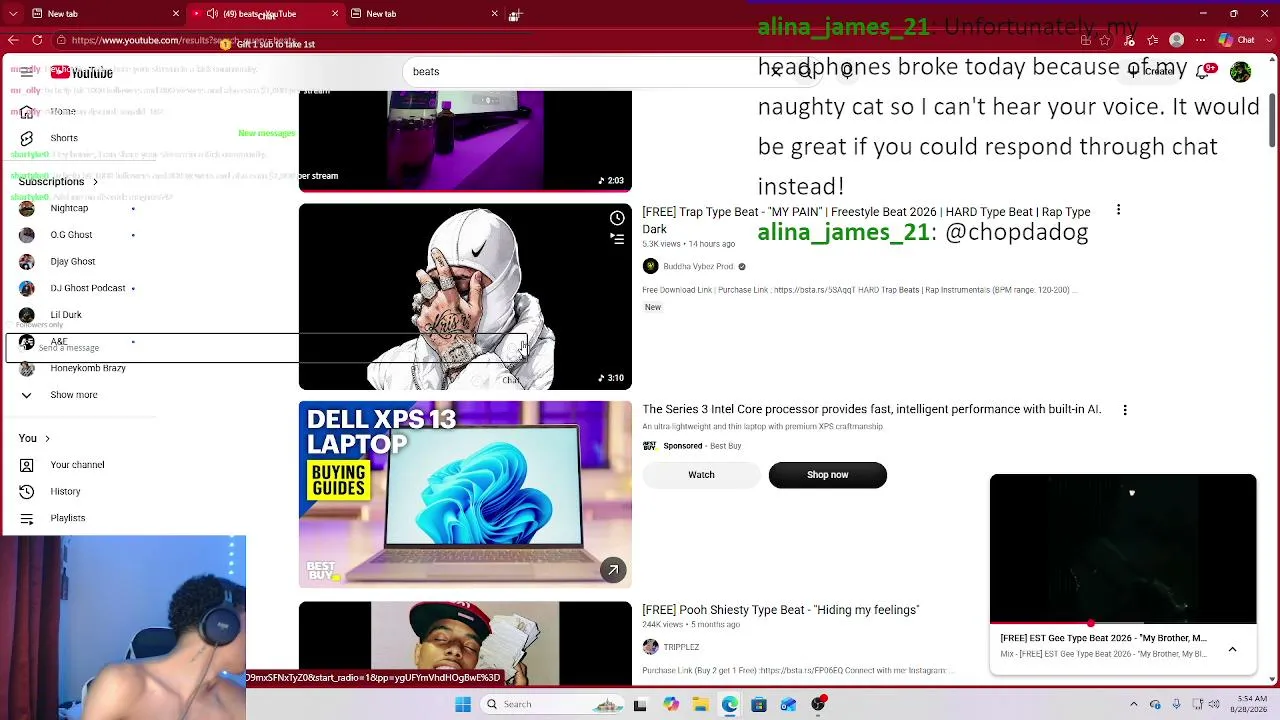Play the MY PAIN video thumbnail

465,297
